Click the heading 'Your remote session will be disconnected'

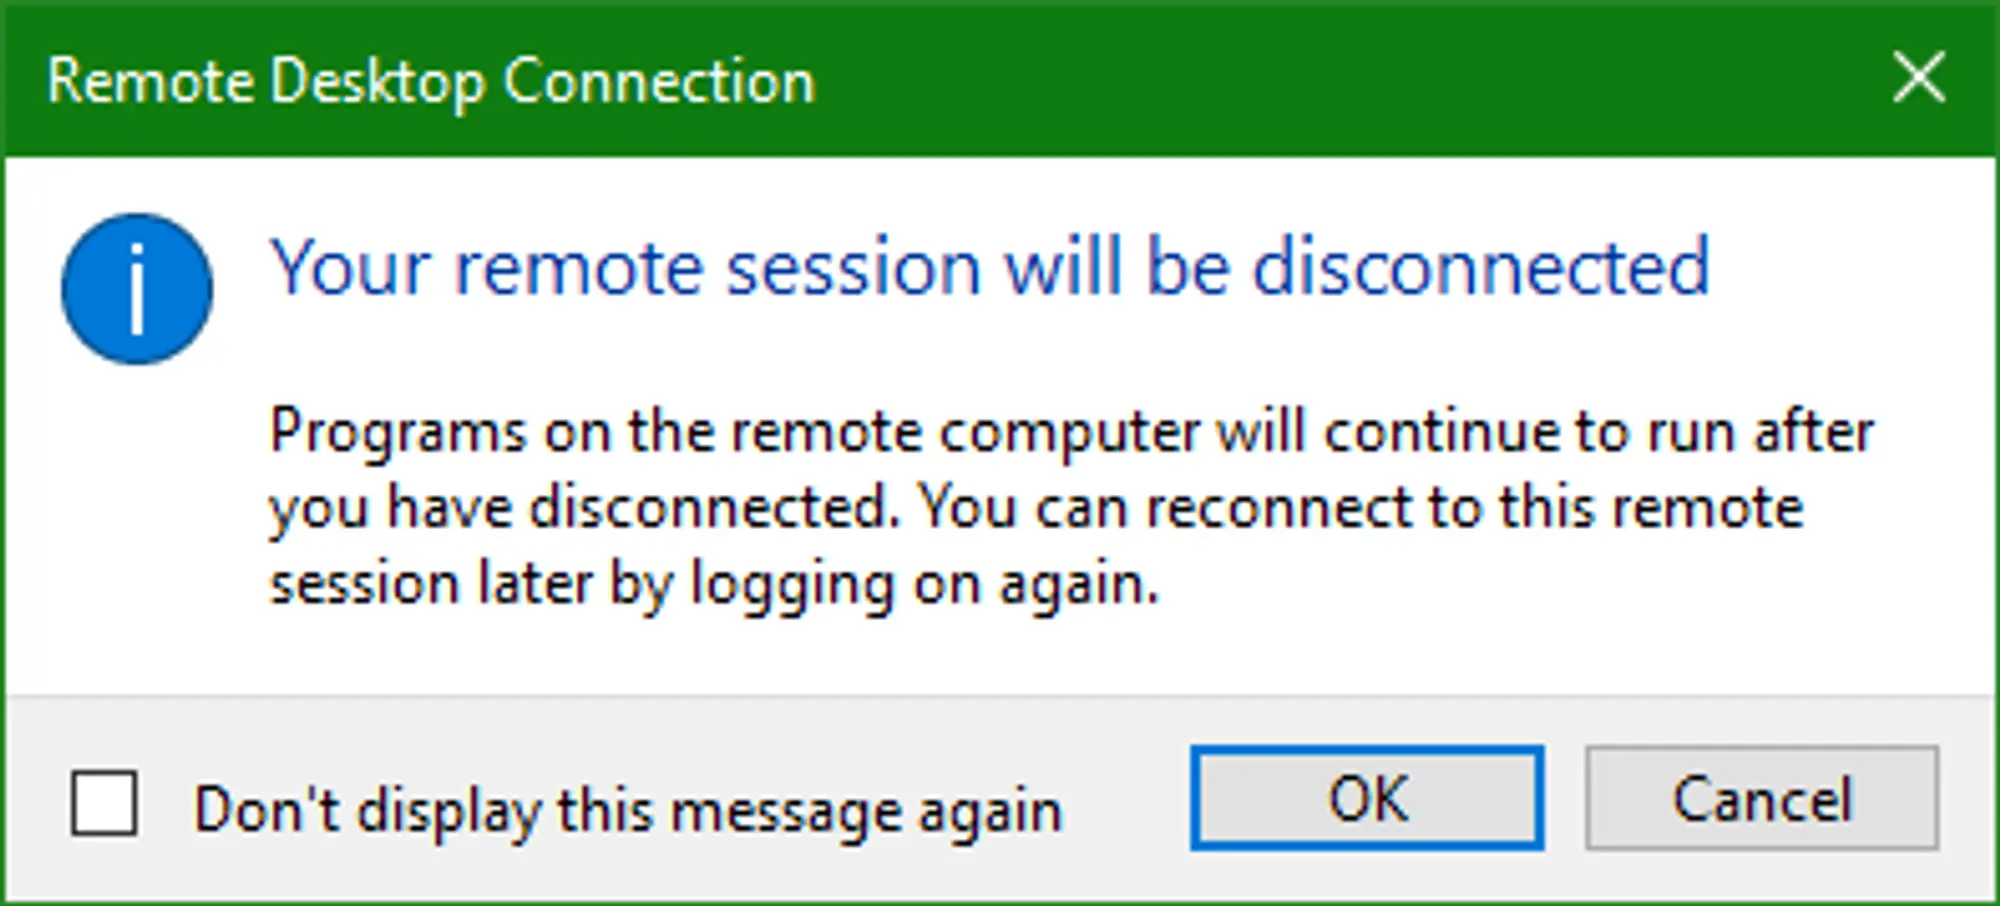(988, 265)
